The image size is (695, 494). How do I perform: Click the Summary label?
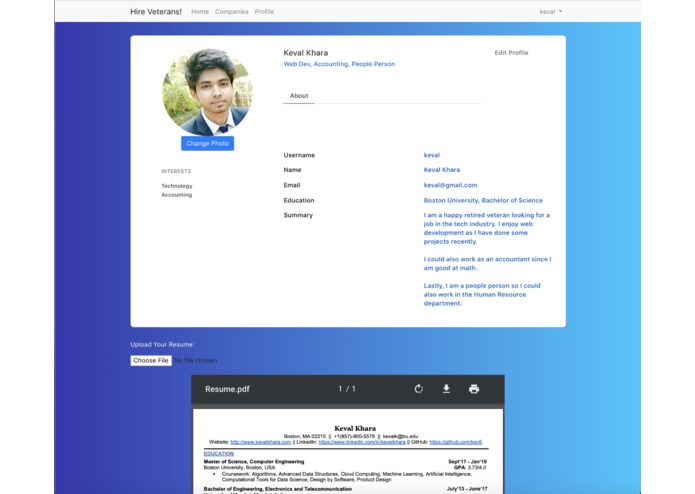pos(298,215)
